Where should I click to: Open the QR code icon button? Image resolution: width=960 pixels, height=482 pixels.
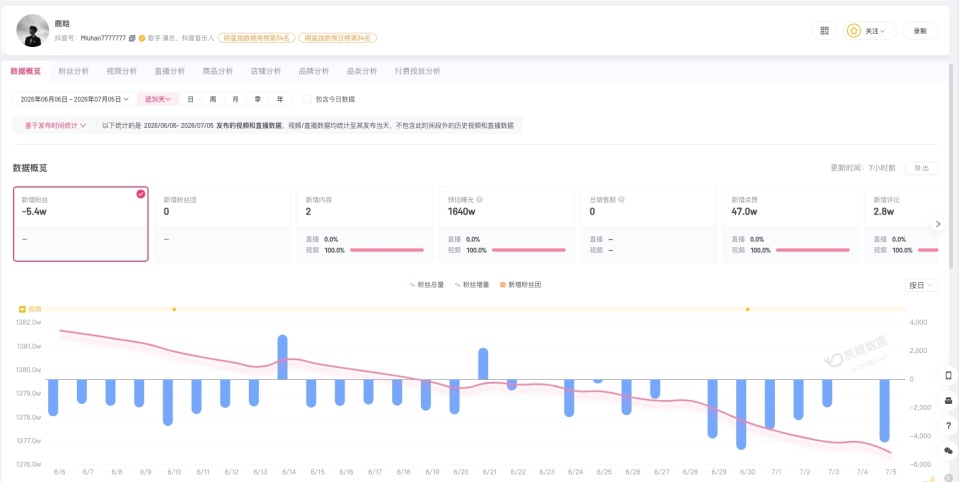coord(824,31)
